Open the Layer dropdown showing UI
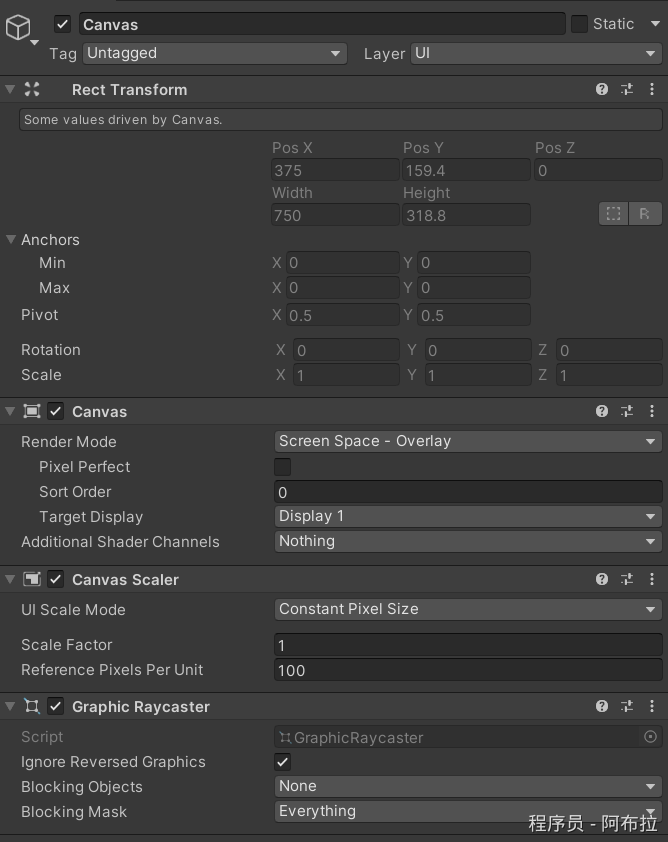This screenshot has width=668, height=842. click(x=535, y=53)
